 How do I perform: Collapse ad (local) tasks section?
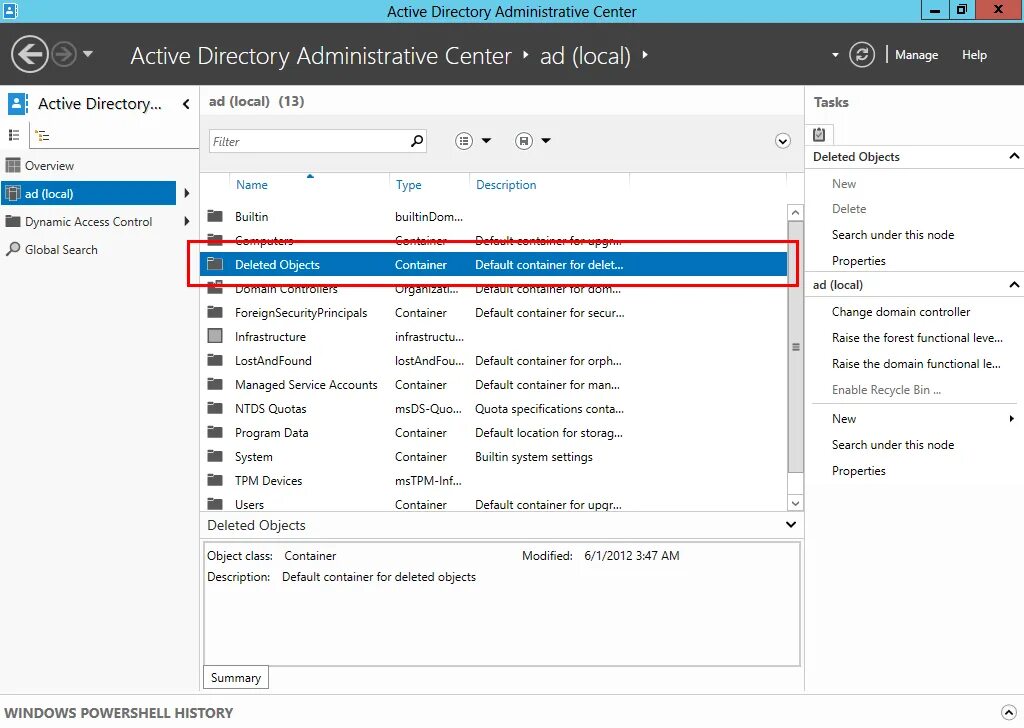[1014, 285]
